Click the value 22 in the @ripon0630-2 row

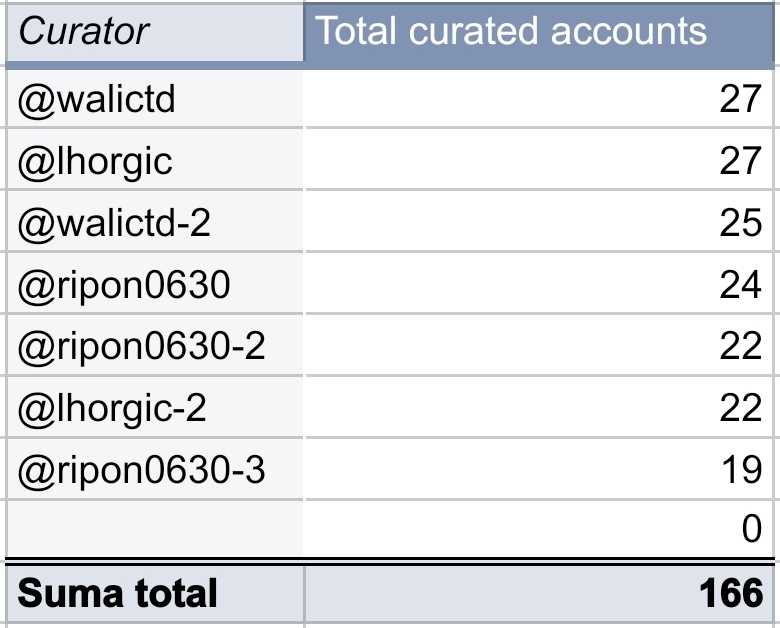point(740,347)
